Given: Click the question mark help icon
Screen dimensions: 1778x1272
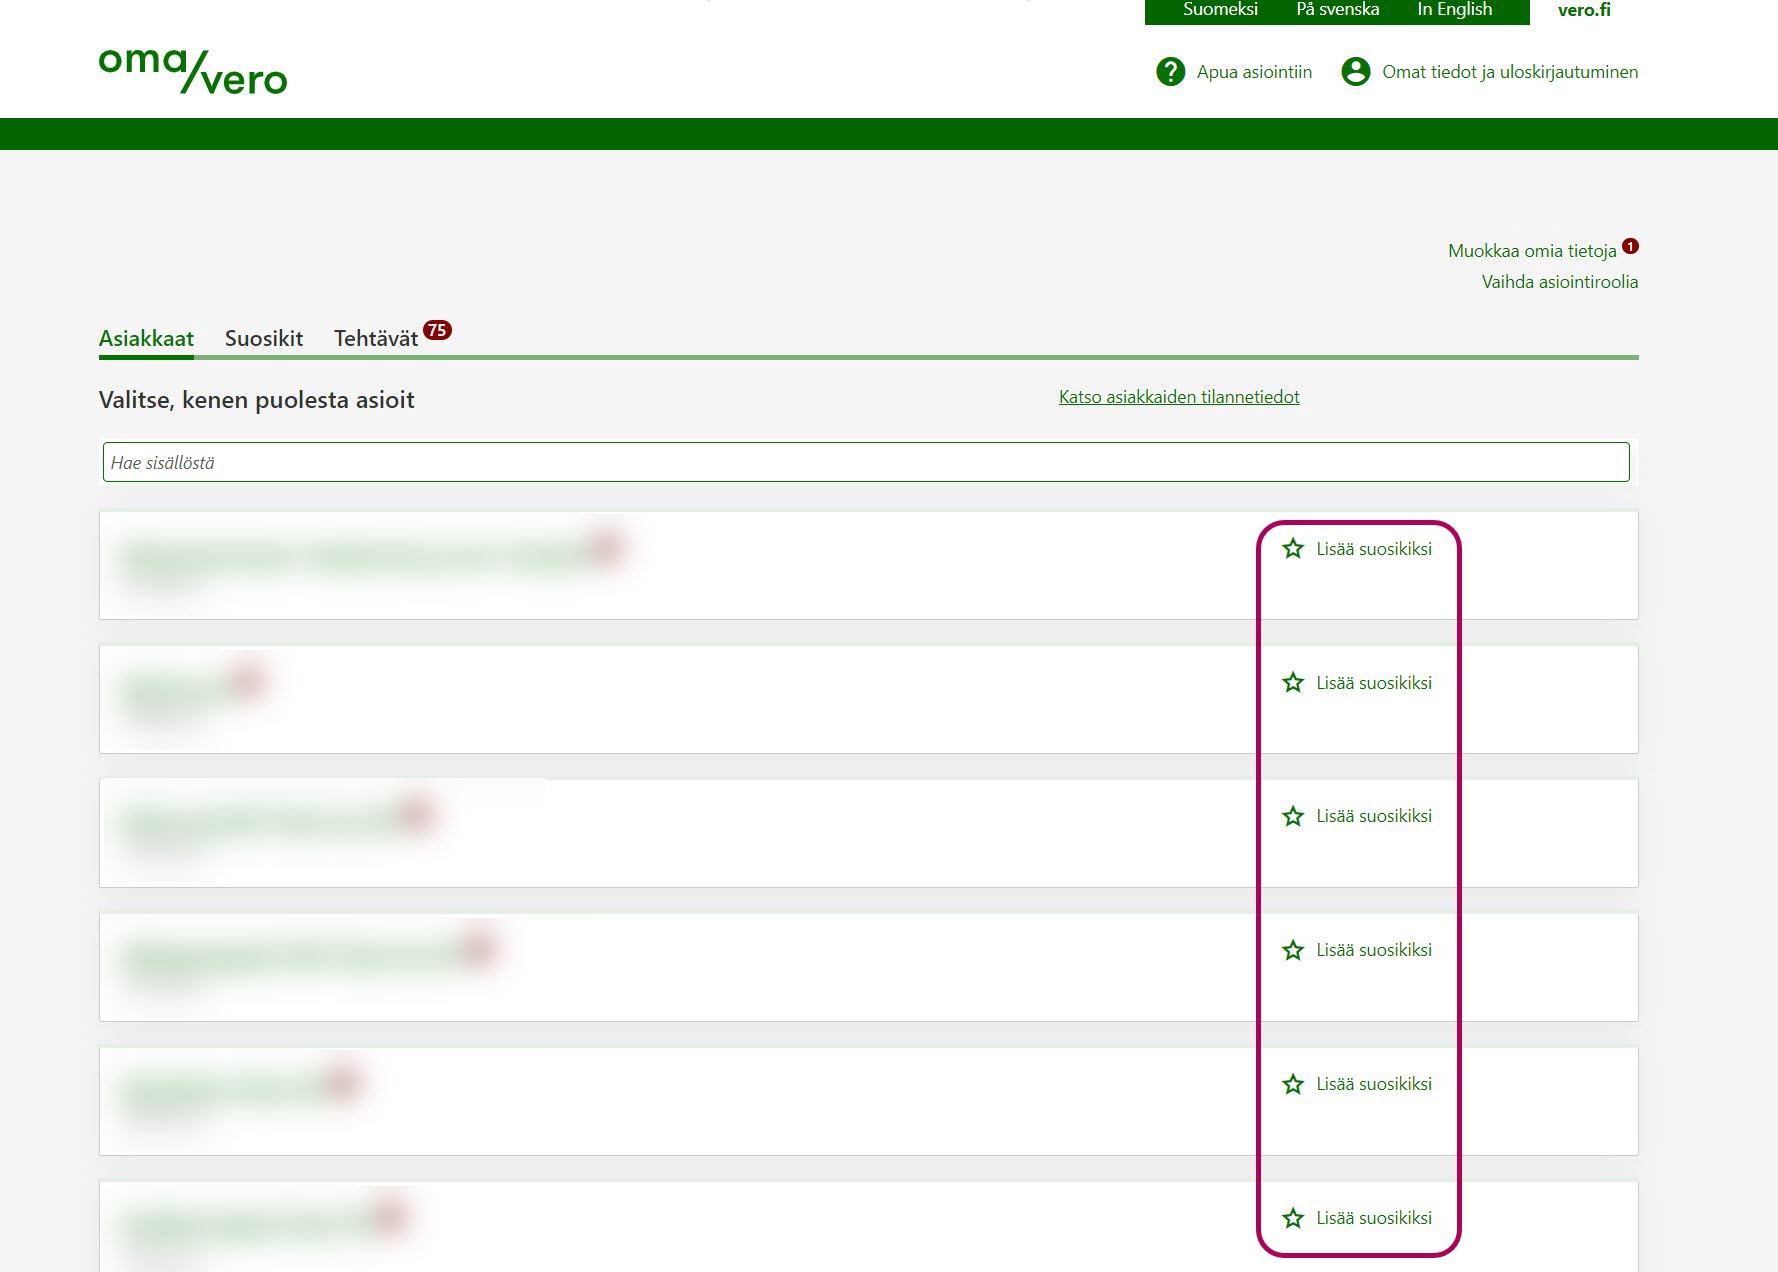Looking at the screenshot, I should point(1170,72).
